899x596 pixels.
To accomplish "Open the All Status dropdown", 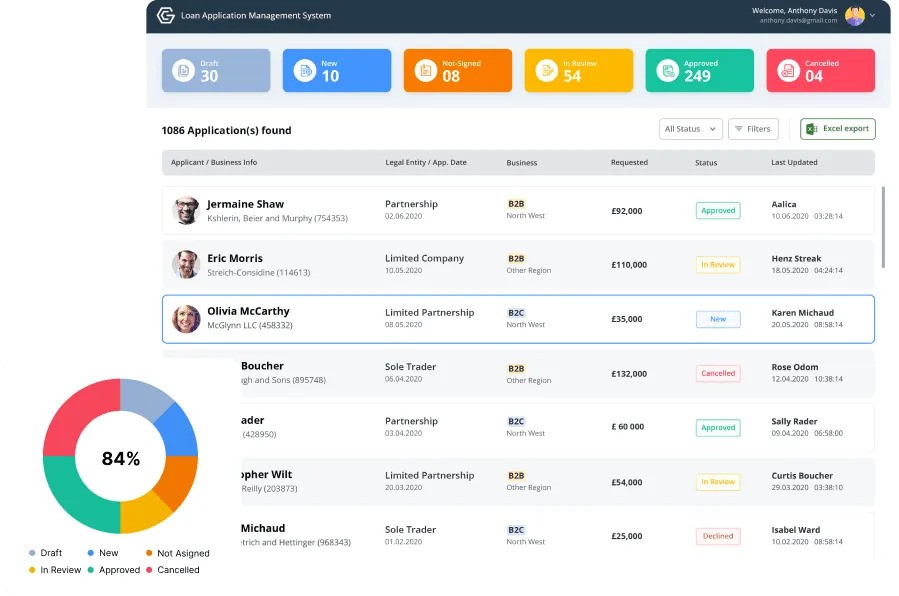I will (x=692, y=129).
